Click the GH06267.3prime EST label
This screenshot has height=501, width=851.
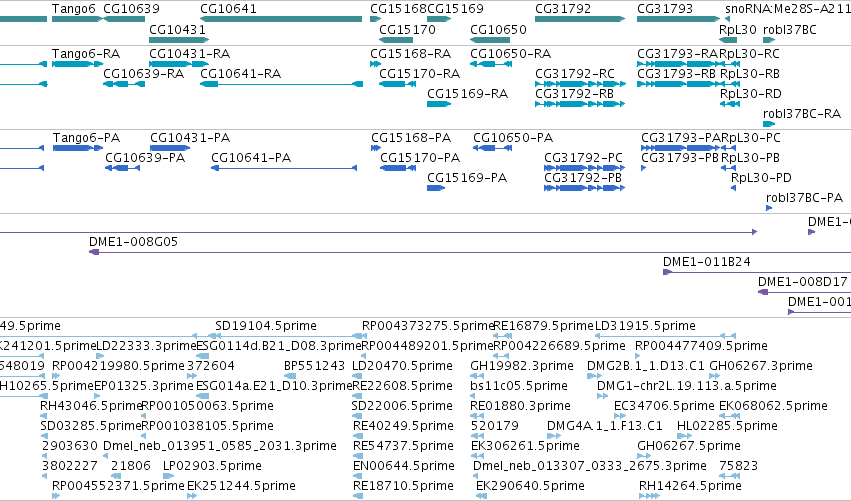coord(761,366)
